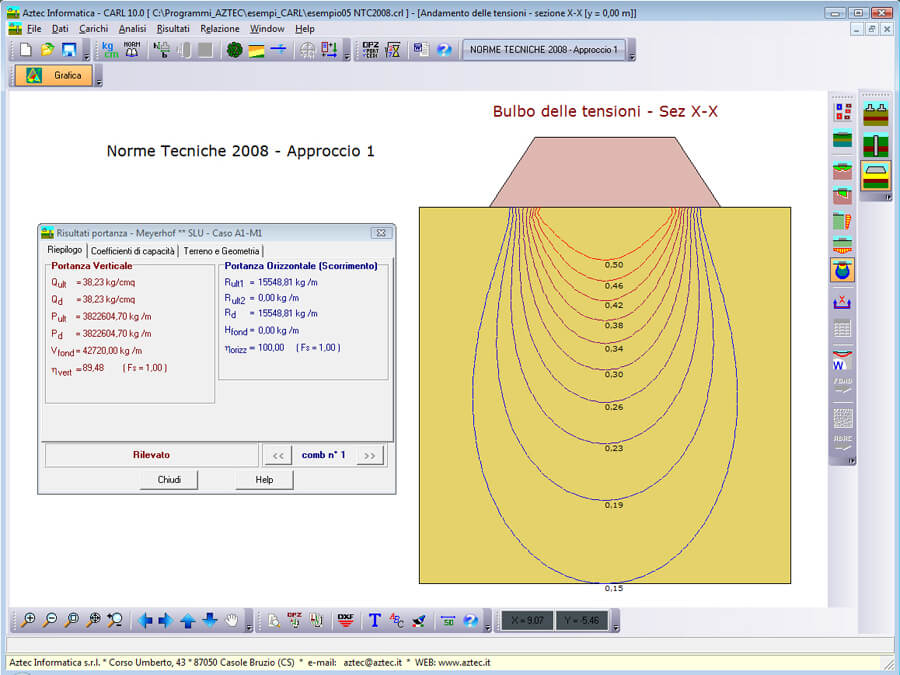Expand the bottom toolbar overflow arrow by coordinates
This screenshot has width=900, height=675.
(x=616, y=626)
